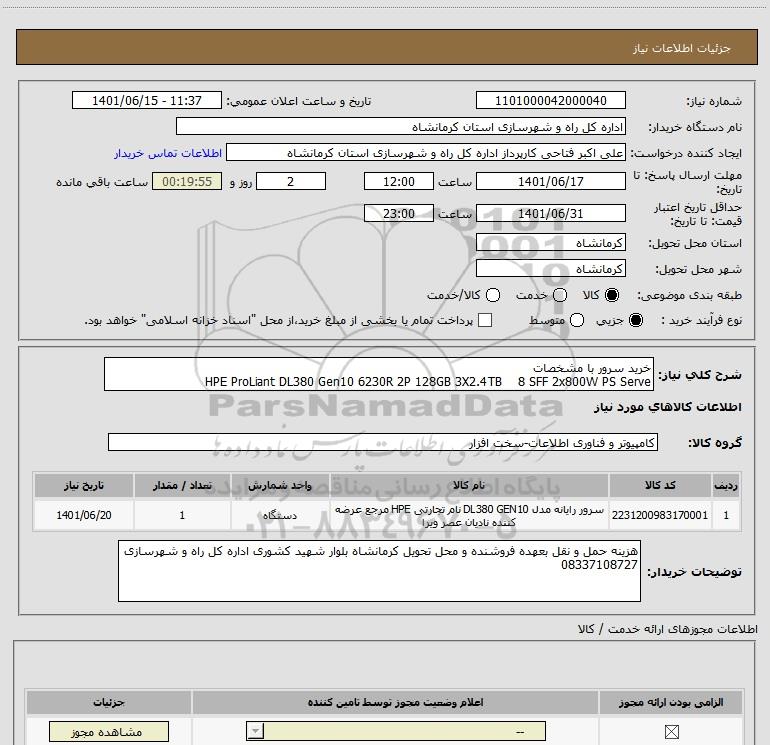Click the الزامی بودن ارائه مجوز column header

coord(671,702)
